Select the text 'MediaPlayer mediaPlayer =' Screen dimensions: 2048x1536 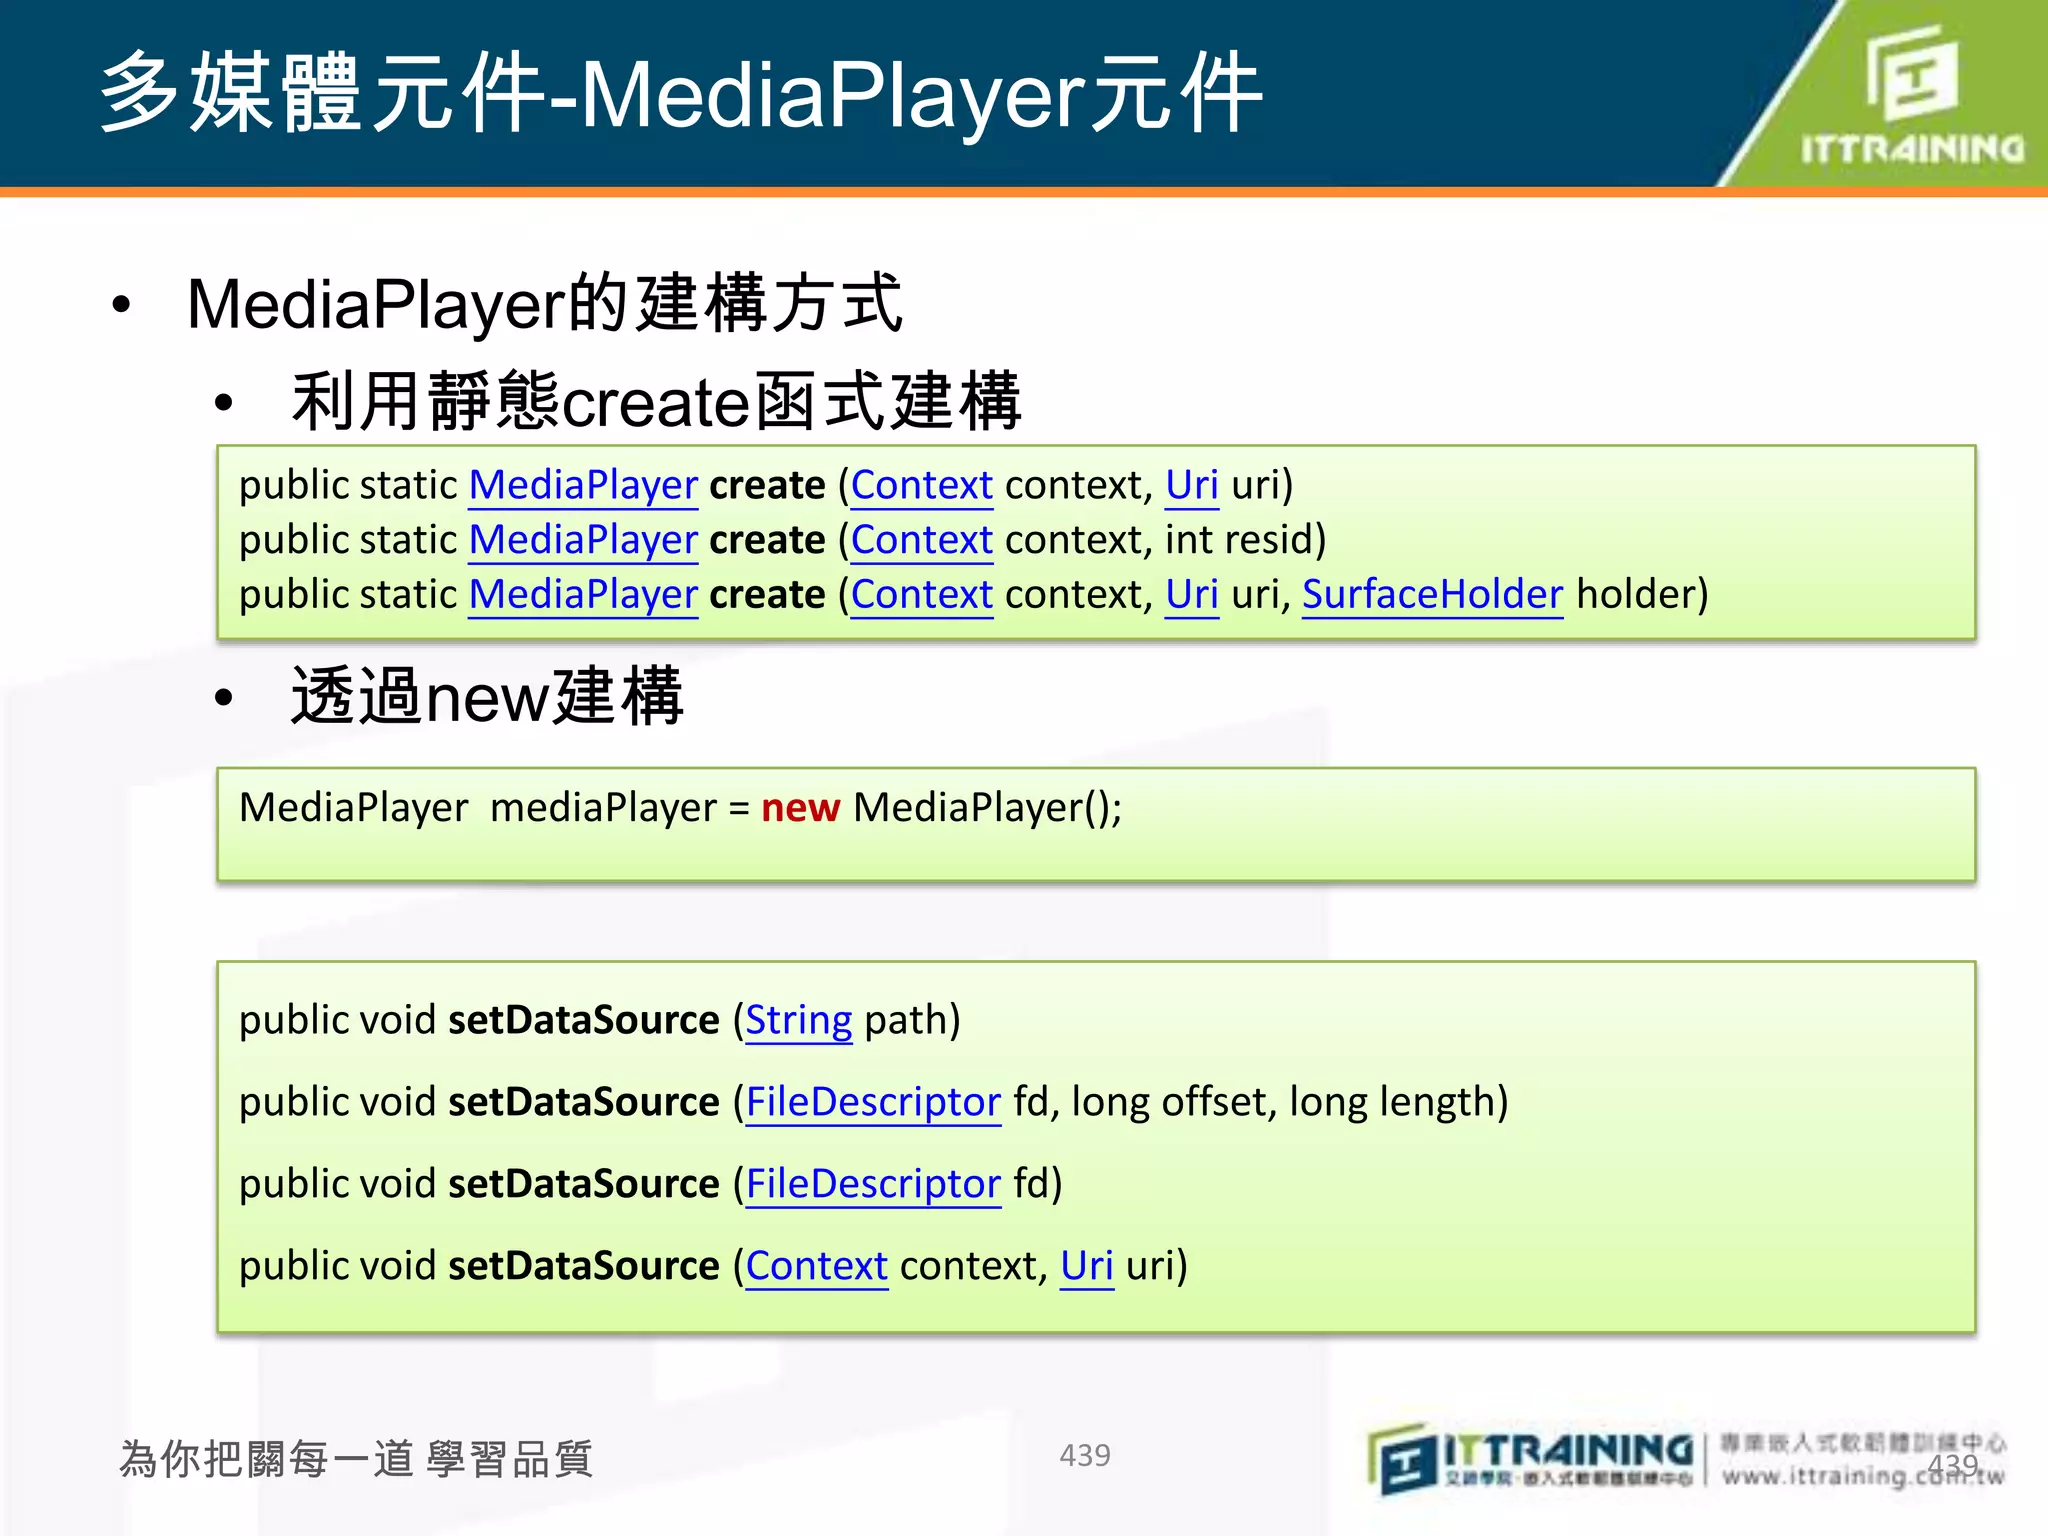tap(495, 808)
